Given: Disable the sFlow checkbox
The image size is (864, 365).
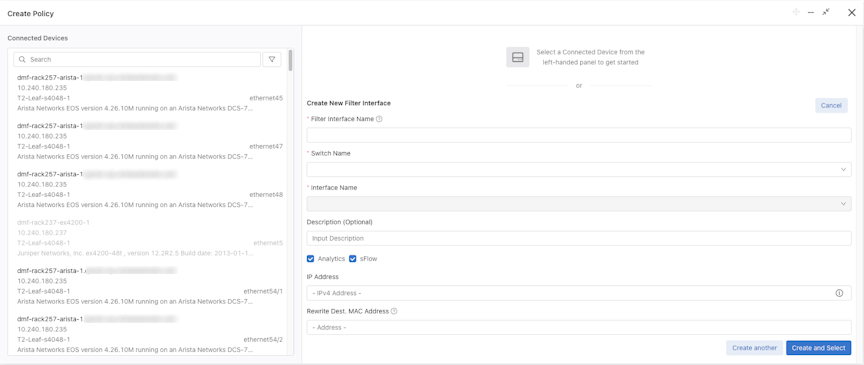Looking at the screenshot, I should [353, 259].
